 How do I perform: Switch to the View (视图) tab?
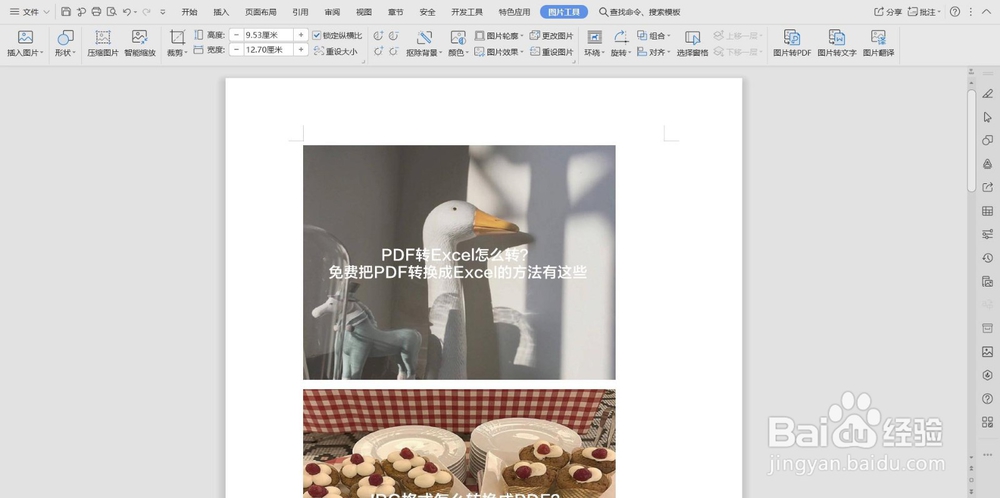(364, 12)
